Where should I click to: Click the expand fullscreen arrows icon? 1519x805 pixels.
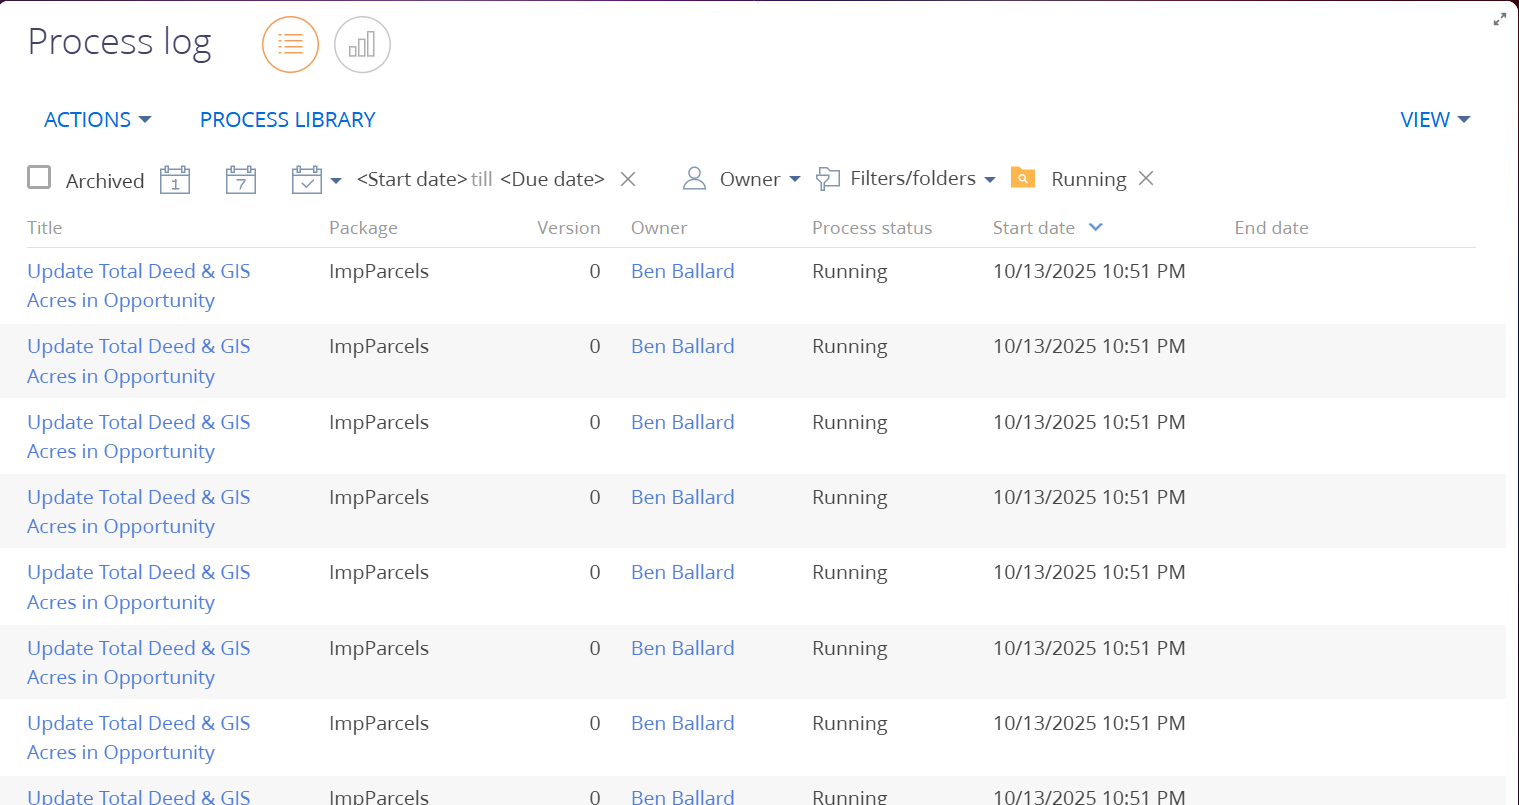(x=1499, y=19)
